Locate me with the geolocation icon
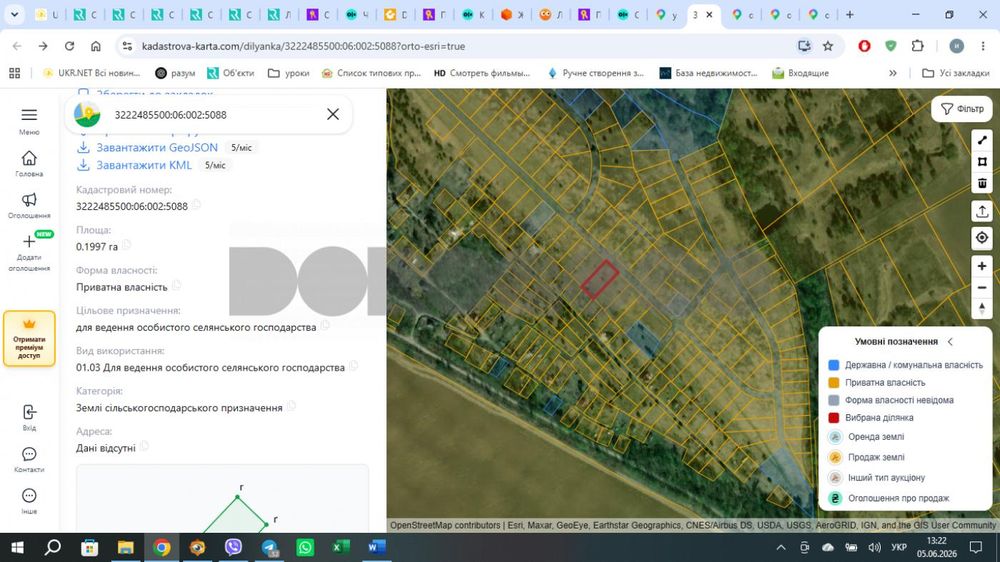The height and width of the screenshot is (562, 1000). click(x=982, y=238)
